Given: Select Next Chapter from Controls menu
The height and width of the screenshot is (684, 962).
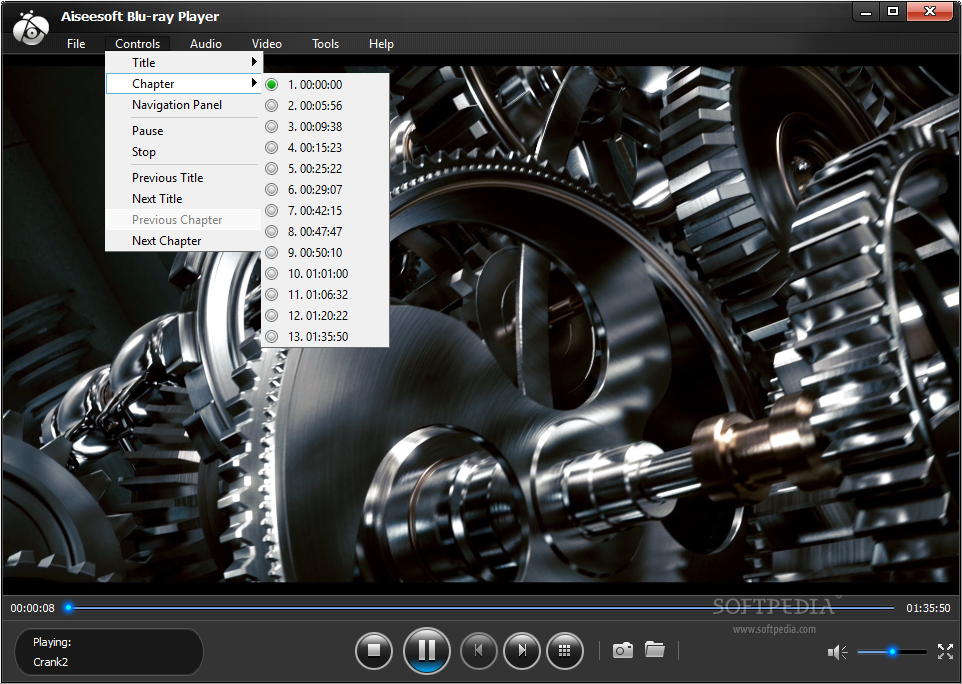Looking at the screenshot, I should 166,240.
